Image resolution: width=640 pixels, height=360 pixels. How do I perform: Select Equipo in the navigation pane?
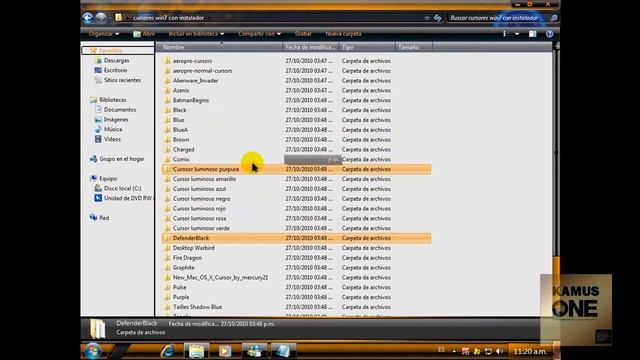point(108,178)
